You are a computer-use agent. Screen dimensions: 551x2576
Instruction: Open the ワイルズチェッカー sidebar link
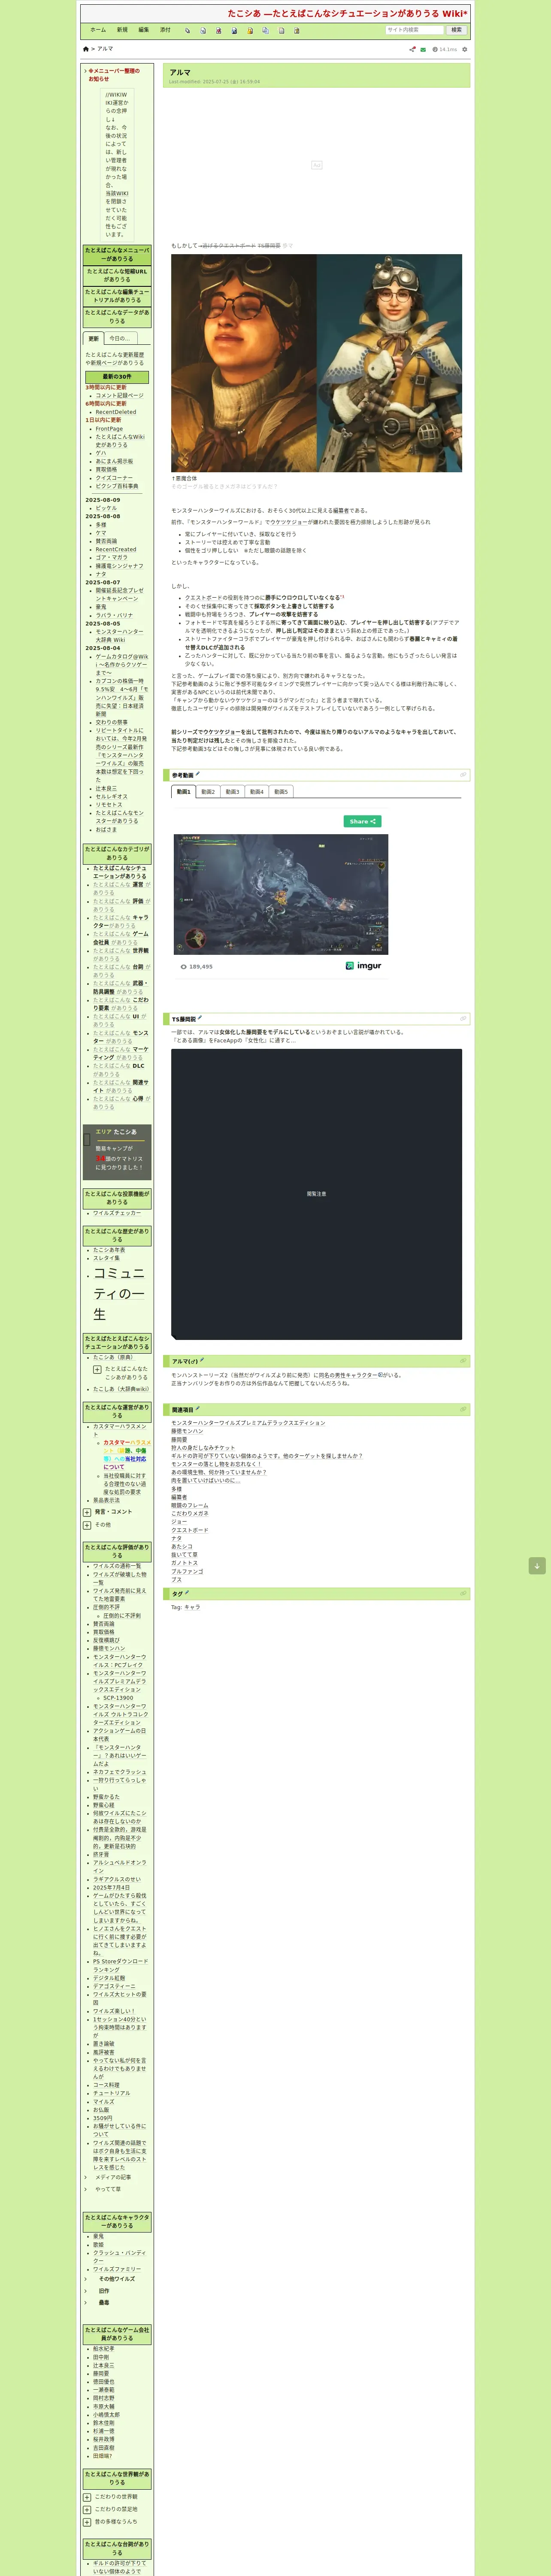117,1212
